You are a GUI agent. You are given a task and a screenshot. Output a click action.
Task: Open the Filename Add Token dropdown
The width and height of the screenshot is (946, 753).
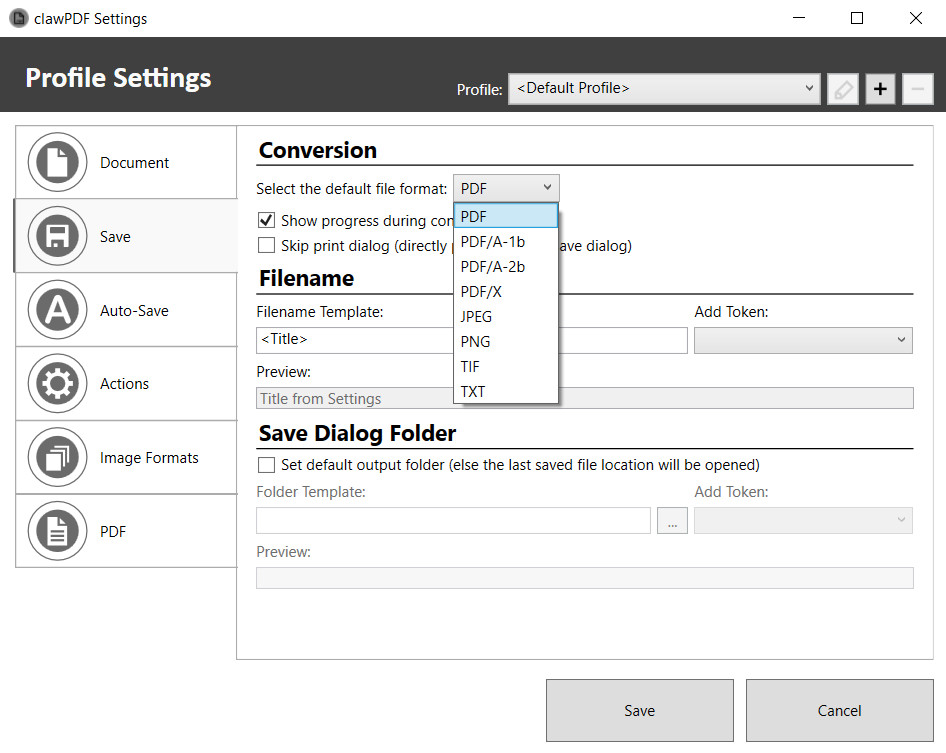(803, 340)
